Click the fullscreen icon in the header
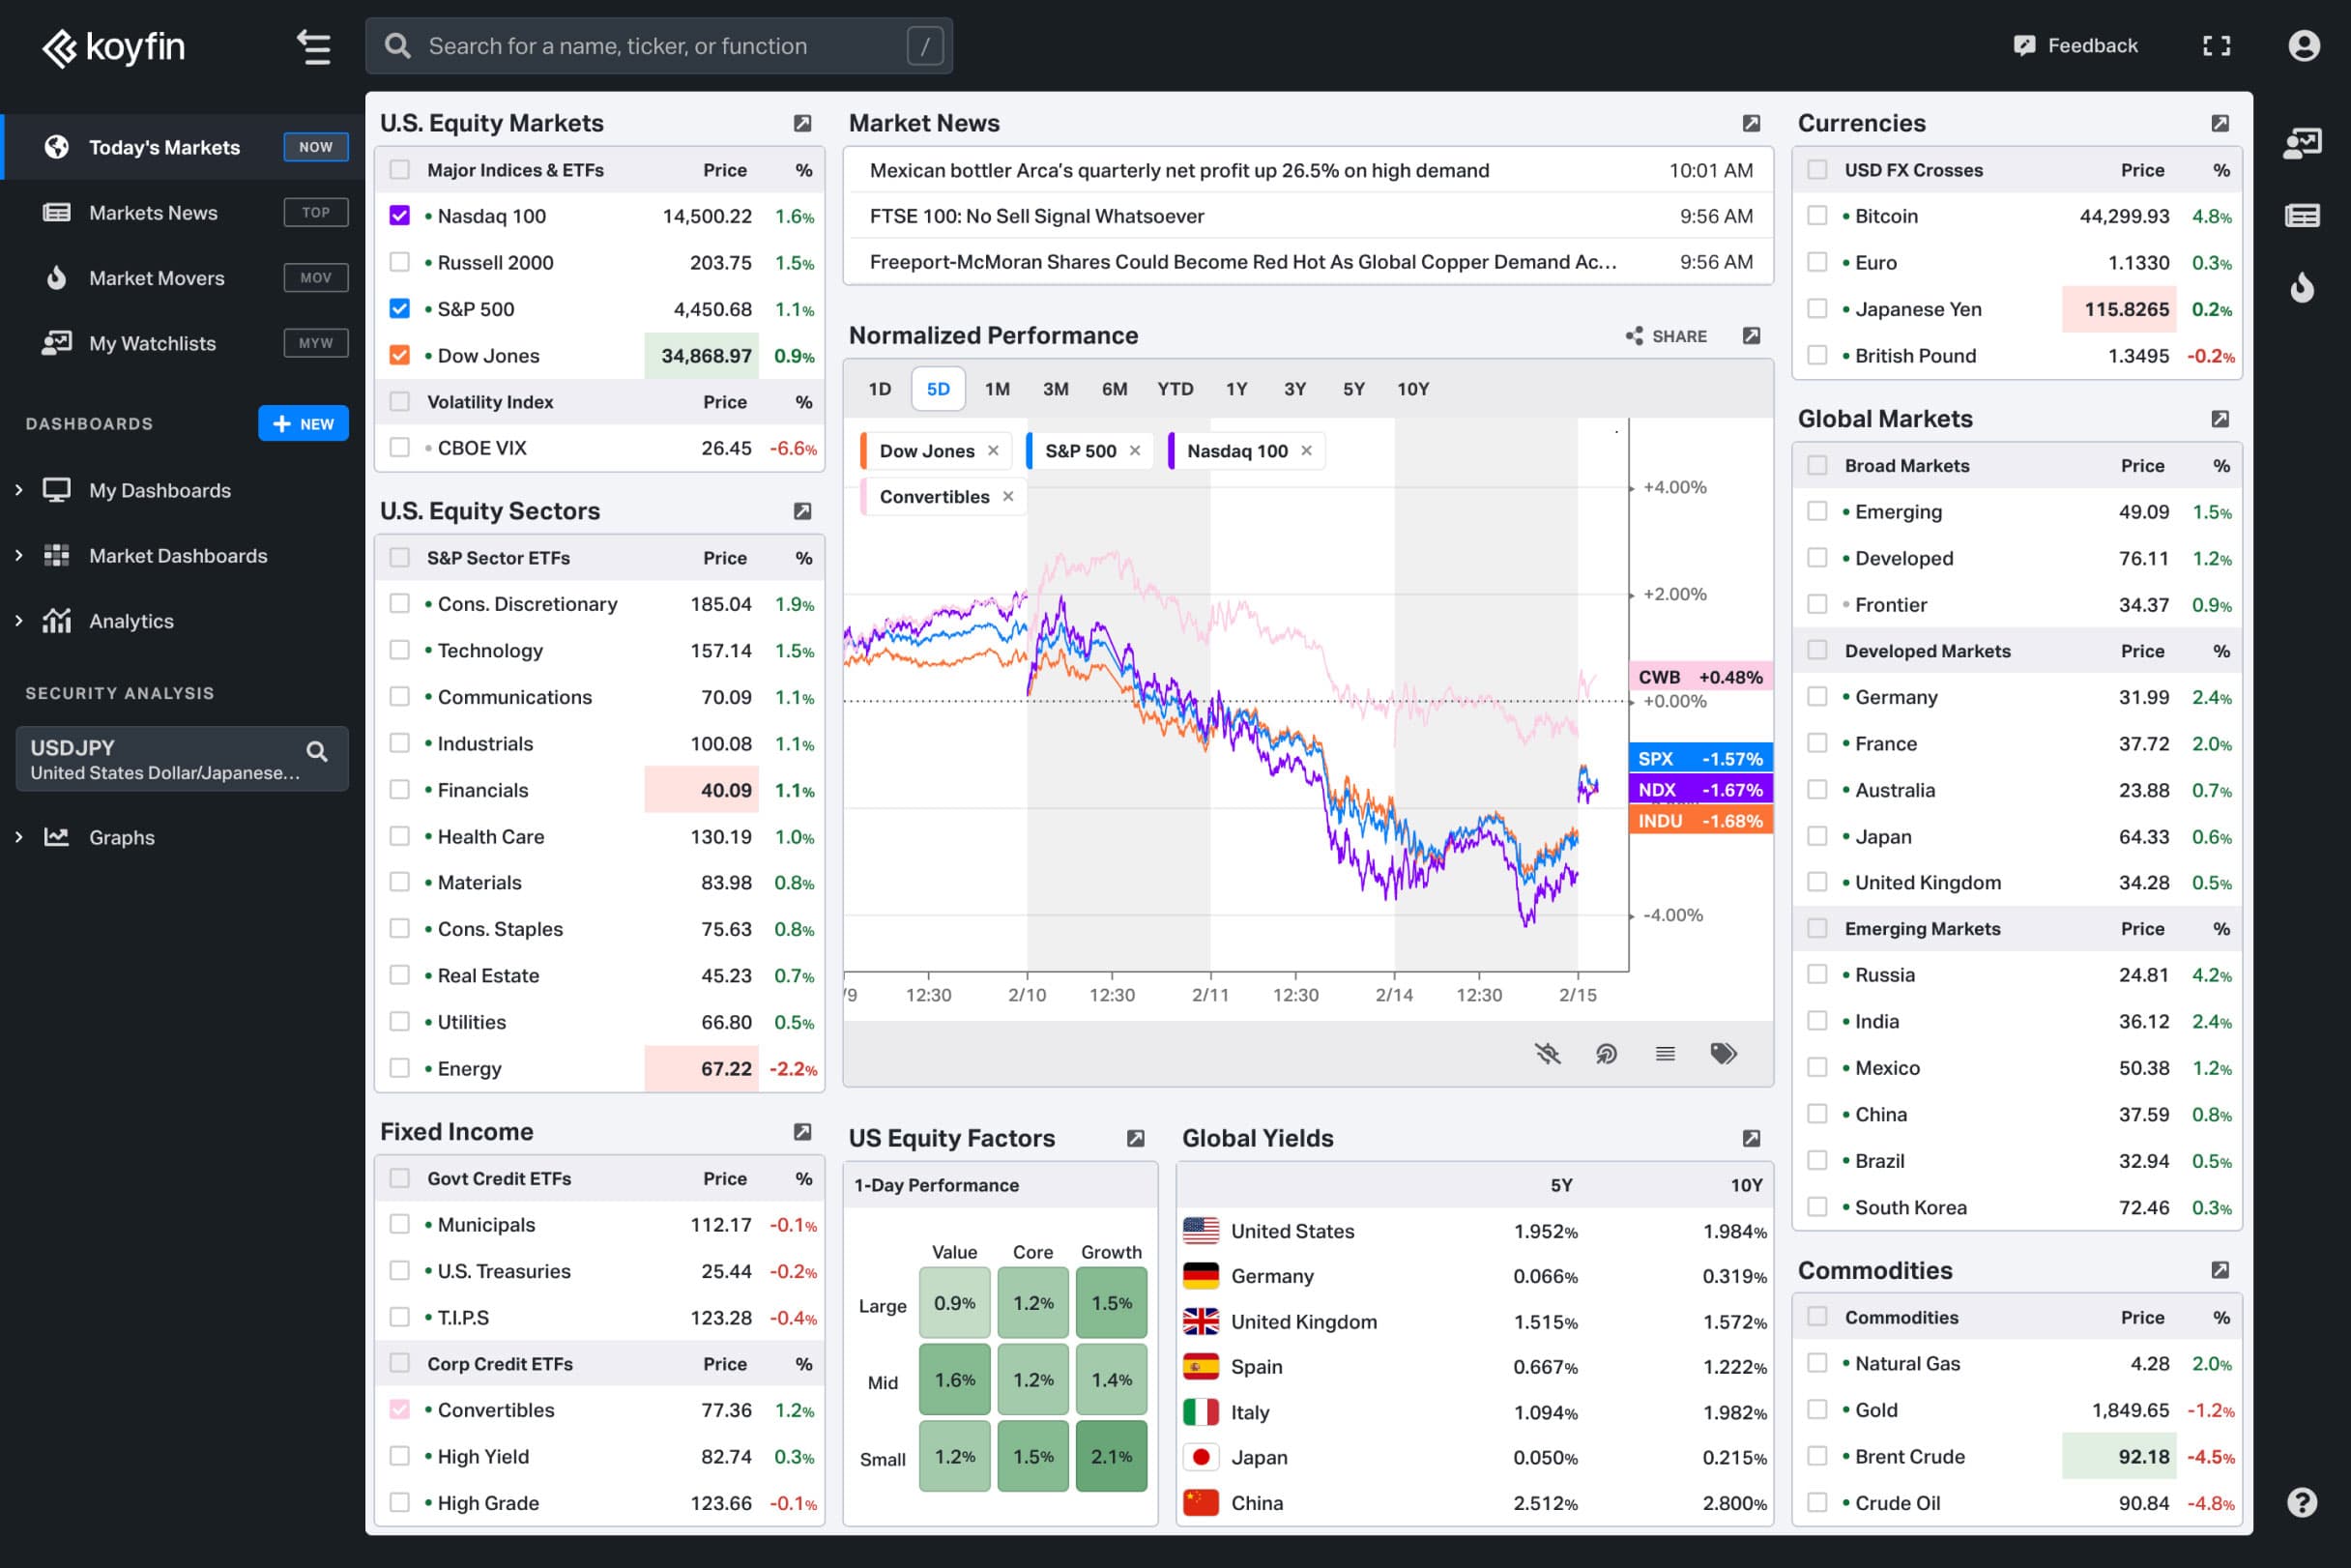The height and width of the screenshot is (1568, 2351). click(2216, 46)
